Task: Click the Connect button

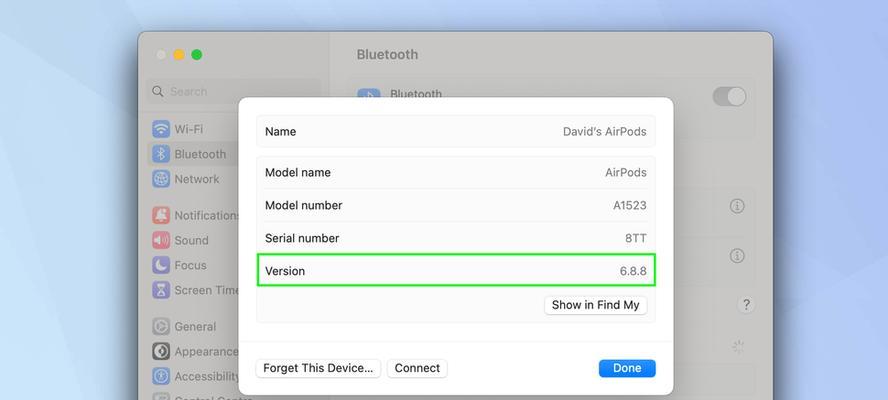Action: coord(417,368)
